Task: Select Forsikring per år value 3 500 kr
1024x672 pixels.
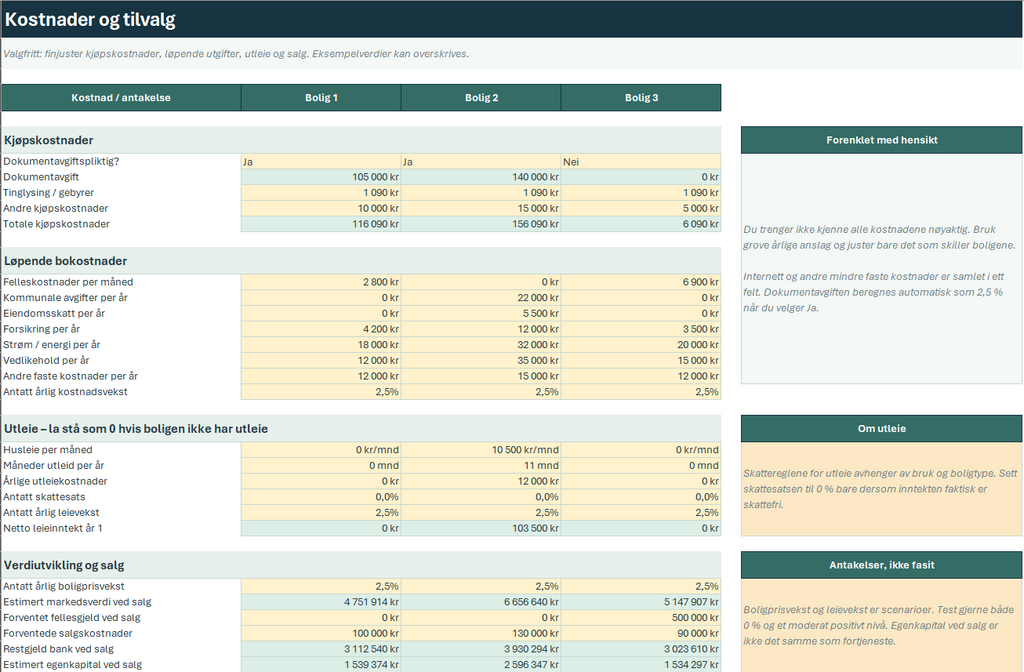Action: [x=641, y=329]
